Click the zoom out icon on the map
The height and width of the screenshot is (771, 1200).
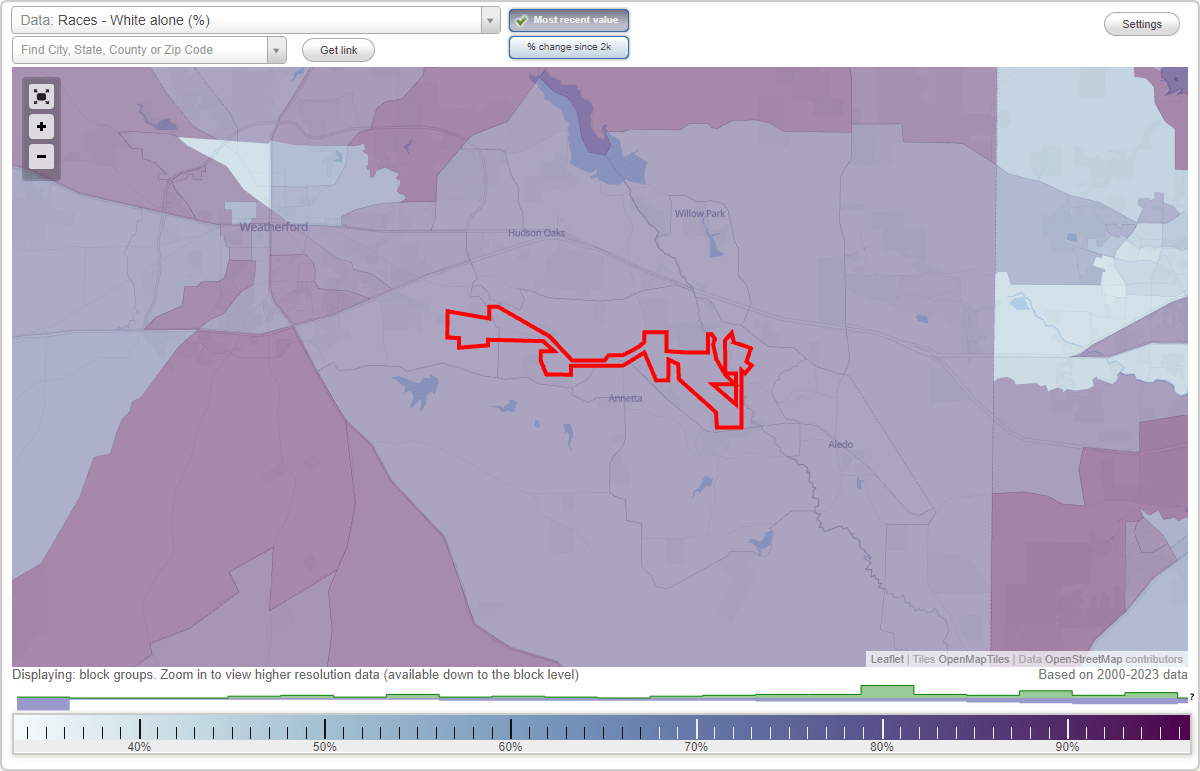pos(41,157)
